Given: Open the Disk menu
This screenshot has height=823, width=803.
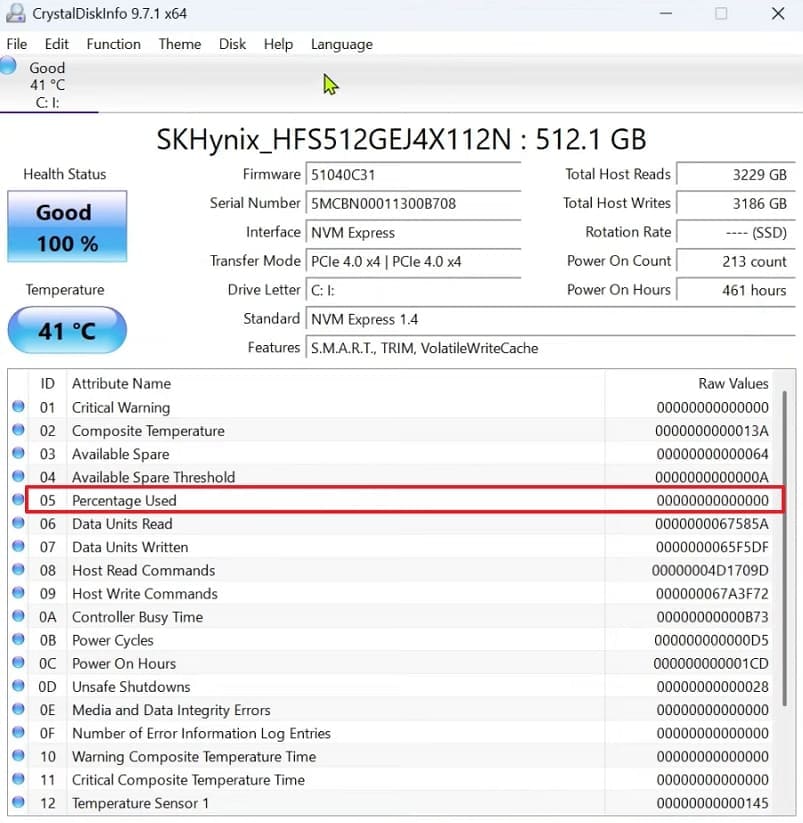Looking at the screenshot, I should pyautogui.click(x=232, y=44).
